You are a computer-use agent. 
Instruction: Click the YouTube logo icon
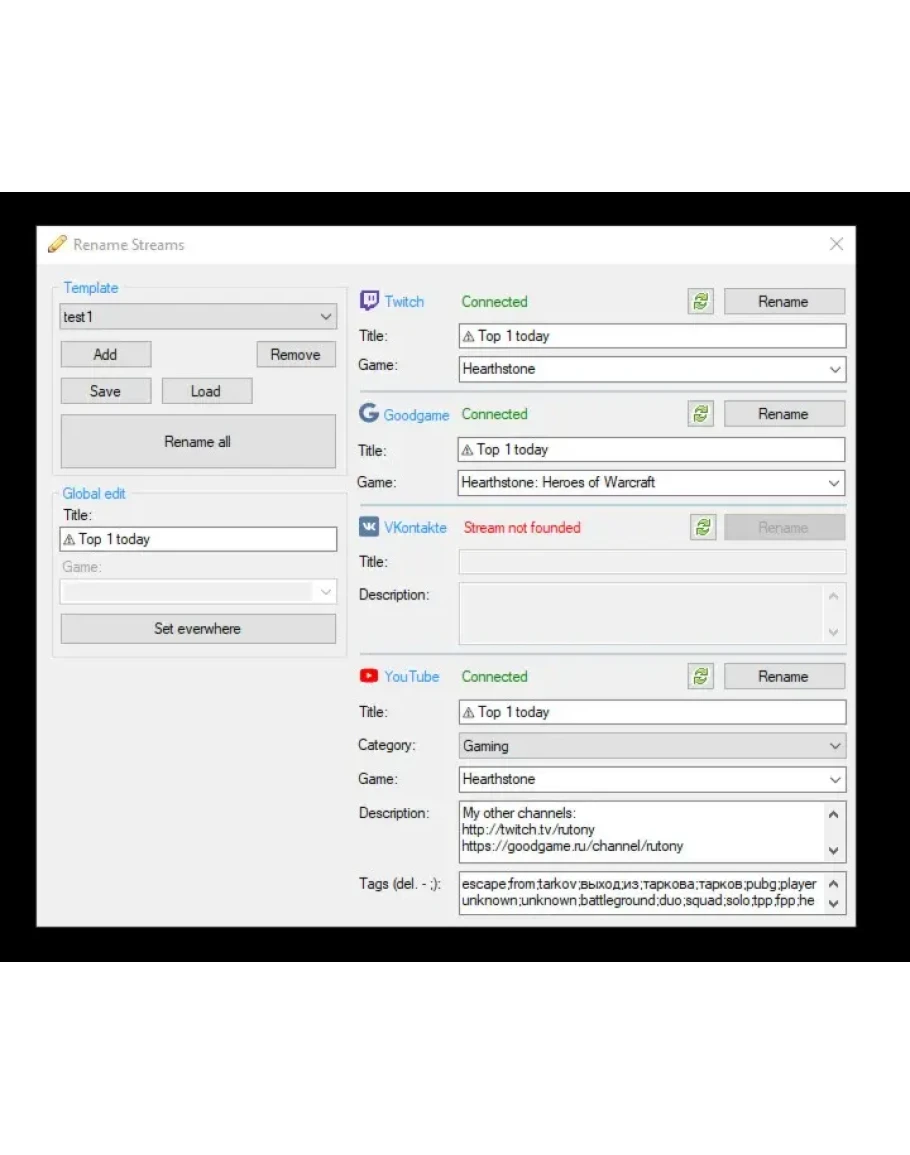[369, 677]
